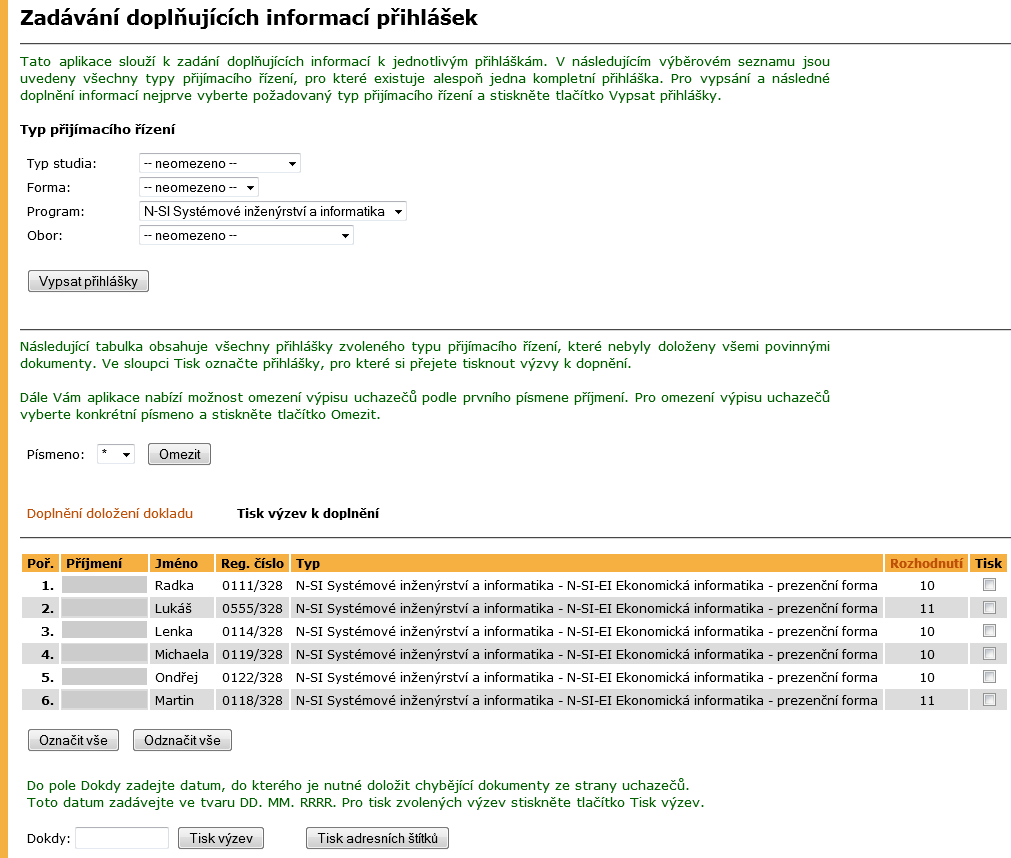This screenshot has height=858, width=1011.
Task: Click the name Lenka in table
Action: (x=173, y=631)
